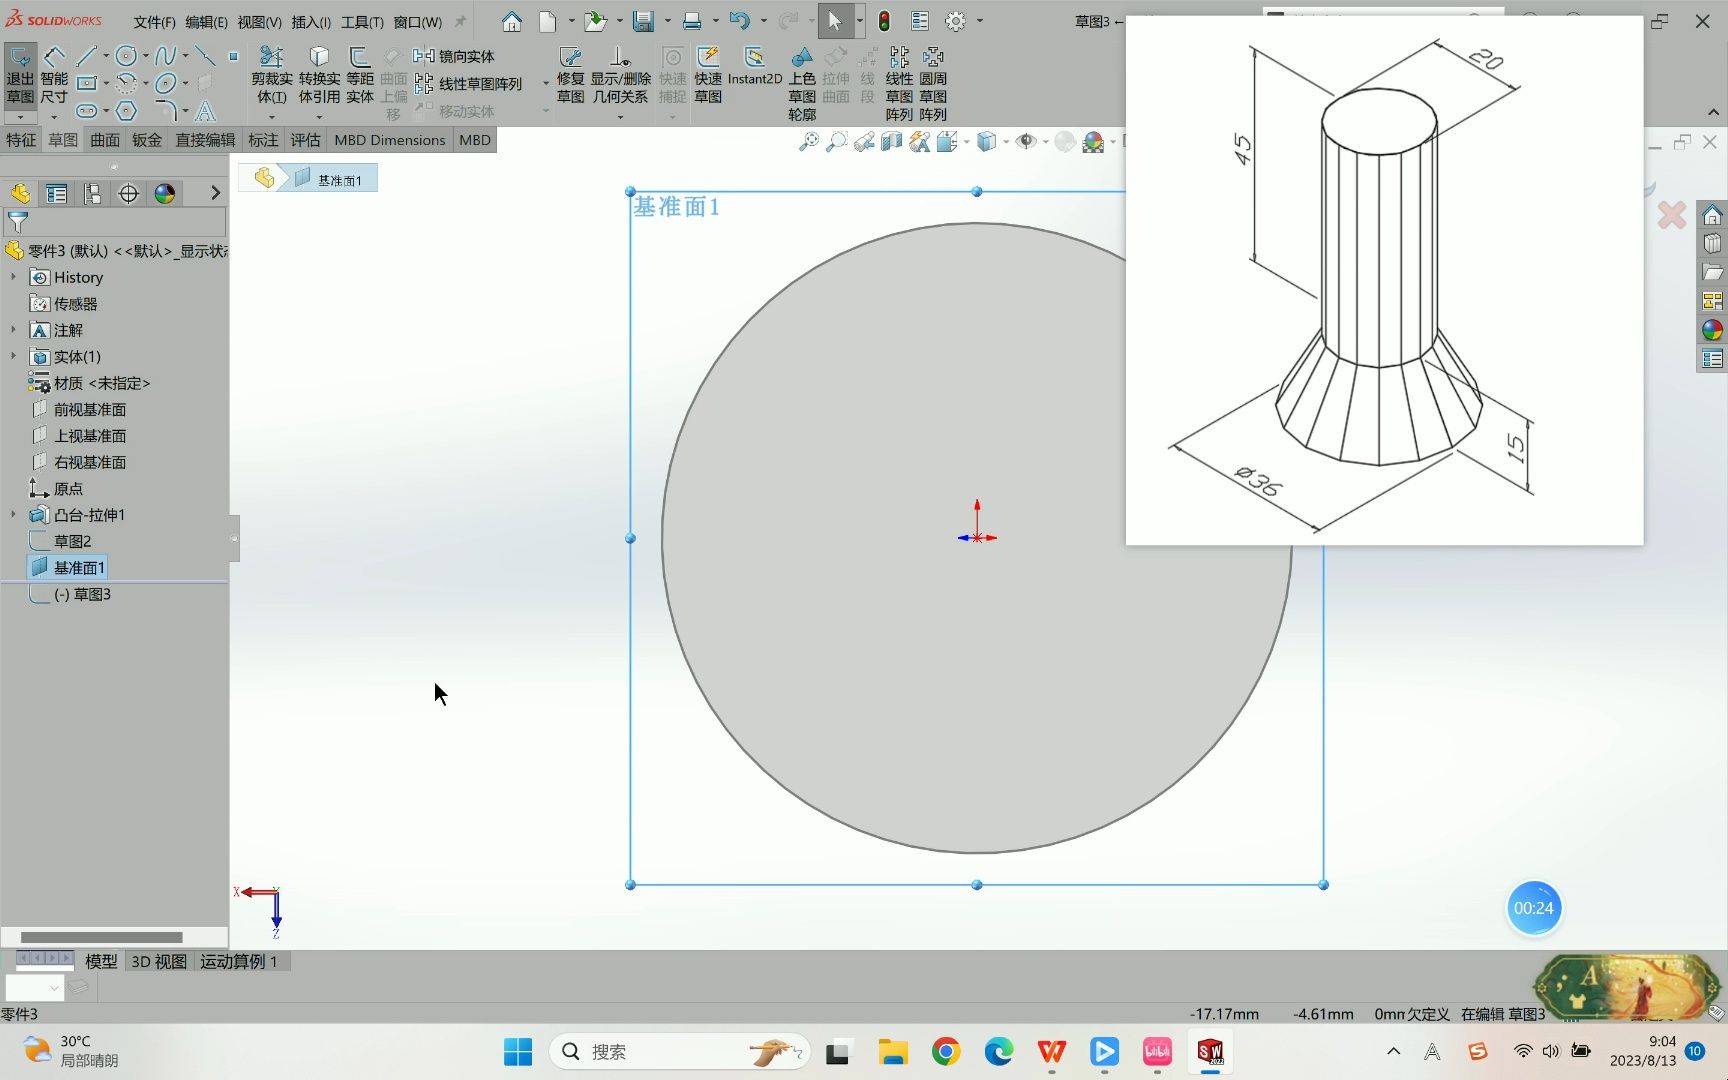
Task: Expand the 凸台-拉伸1 feature node
Action: (11, 514)
